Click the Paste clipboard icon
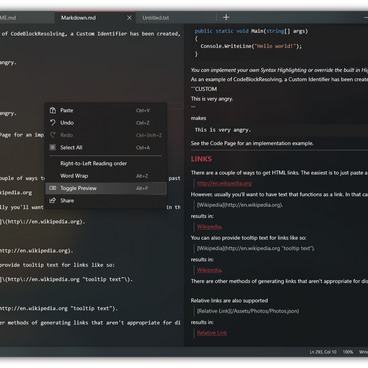The height and width of the screenshot is (368, 368). pyautogui.click(x=53, y=110)
